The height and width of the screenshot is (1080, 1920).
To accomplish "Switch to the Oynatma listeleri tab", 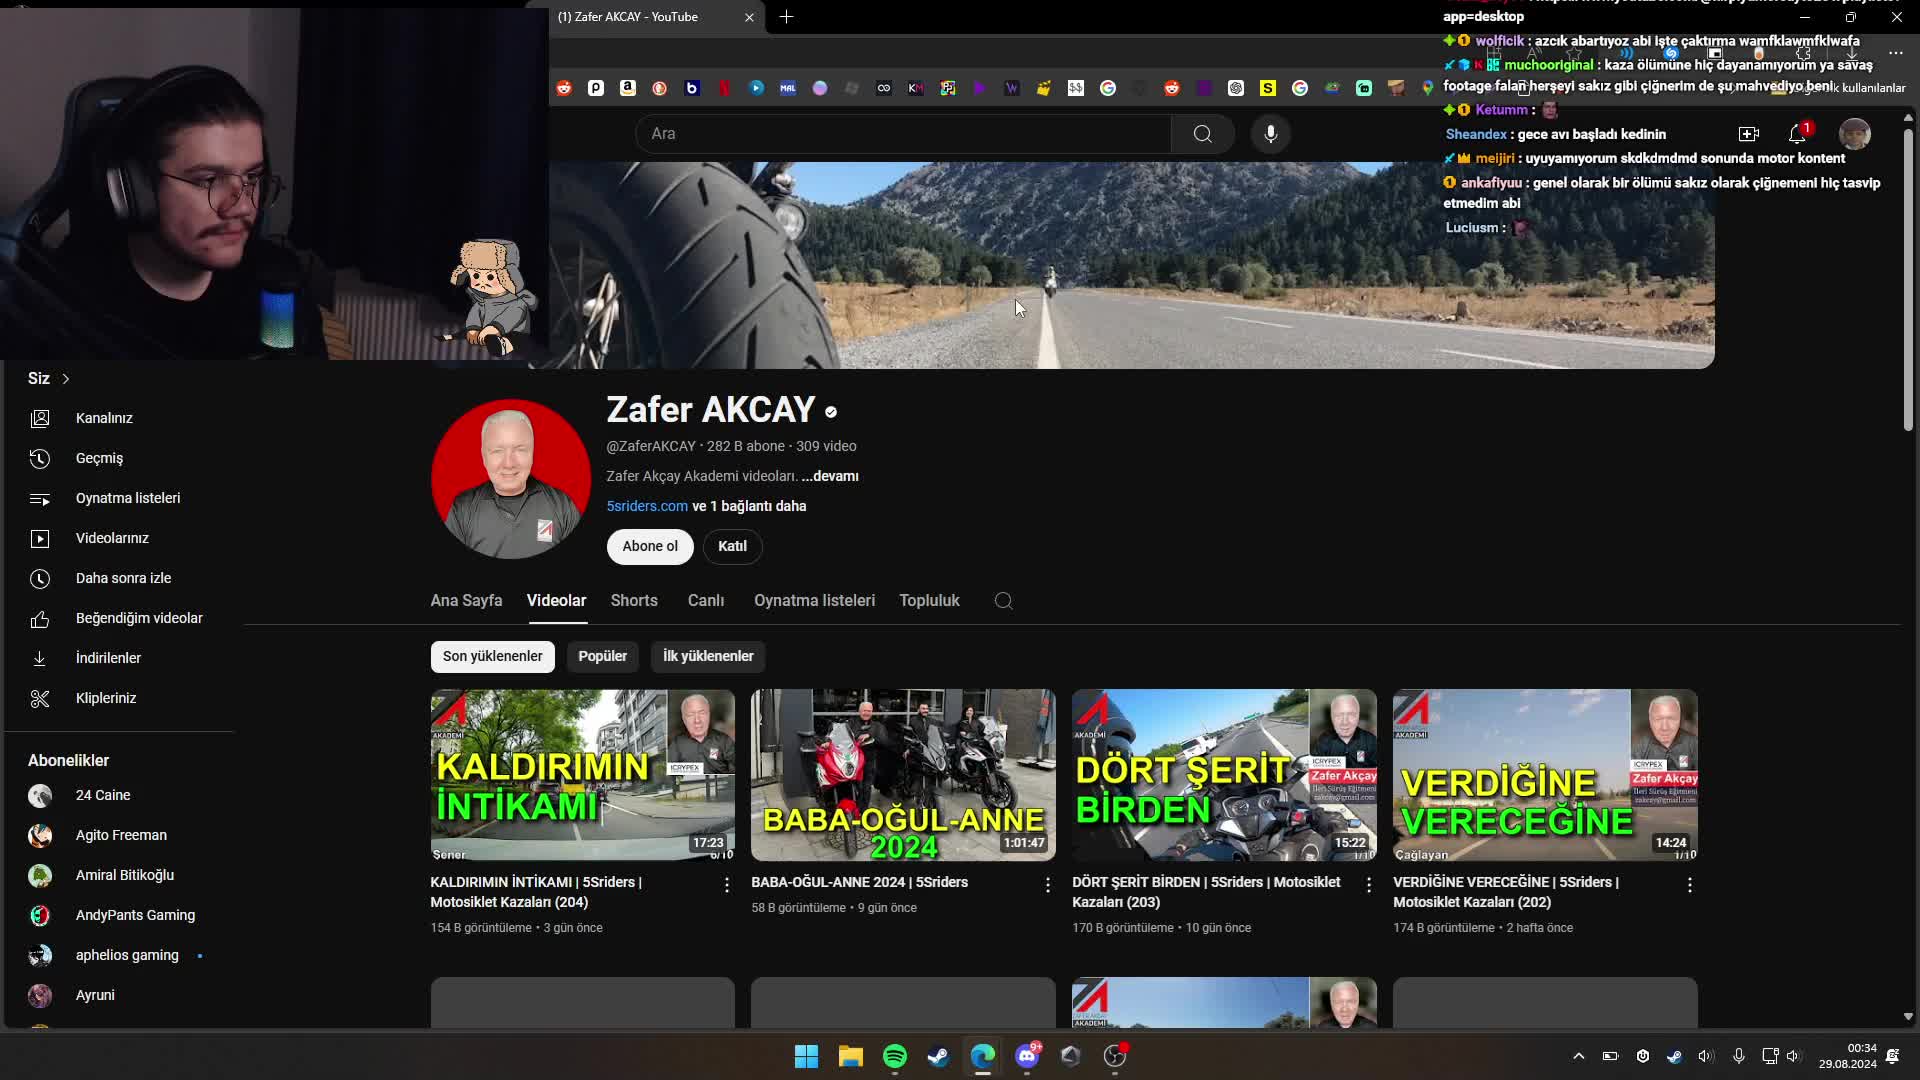I will coord(814,601).
